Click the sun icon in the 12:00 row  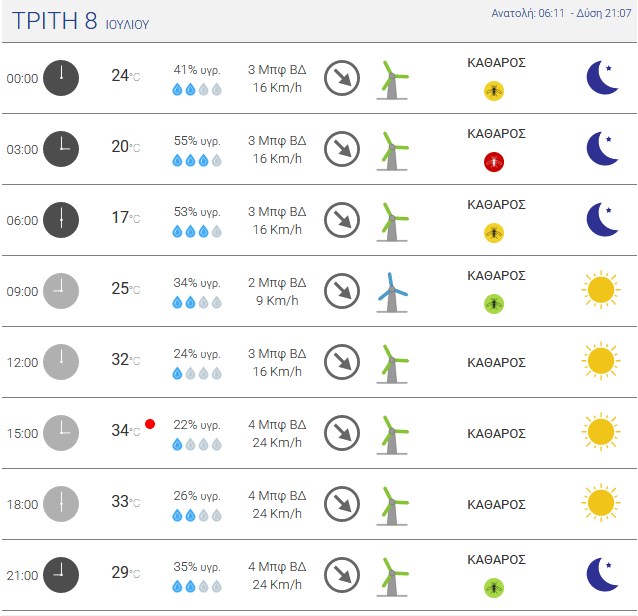[600, 361]
